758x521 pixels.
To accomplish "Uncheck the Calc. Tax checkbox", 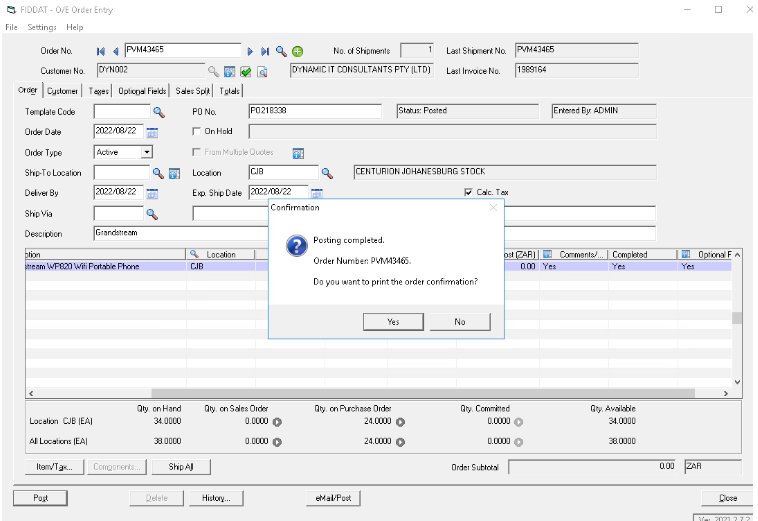I will pyautogui.click(x=468, y=192).
